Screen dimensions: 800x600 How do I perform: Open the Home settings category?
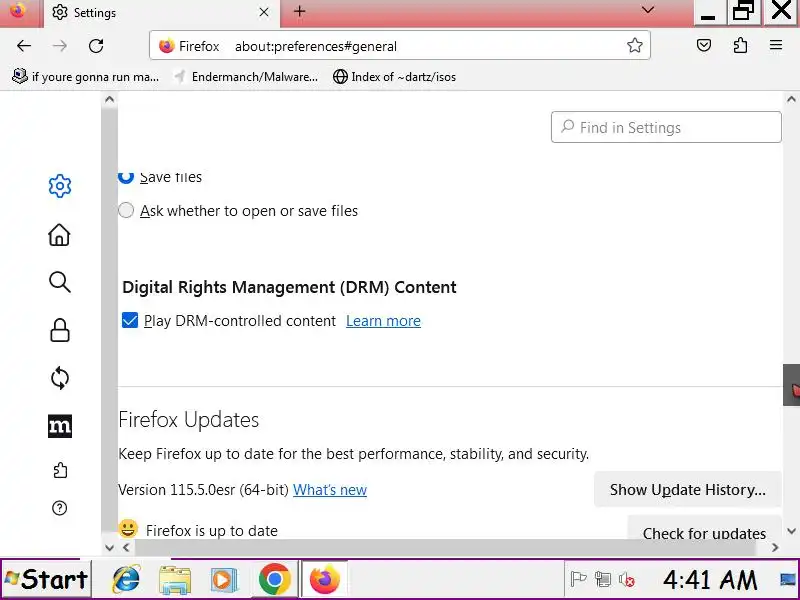coord(59,235)
